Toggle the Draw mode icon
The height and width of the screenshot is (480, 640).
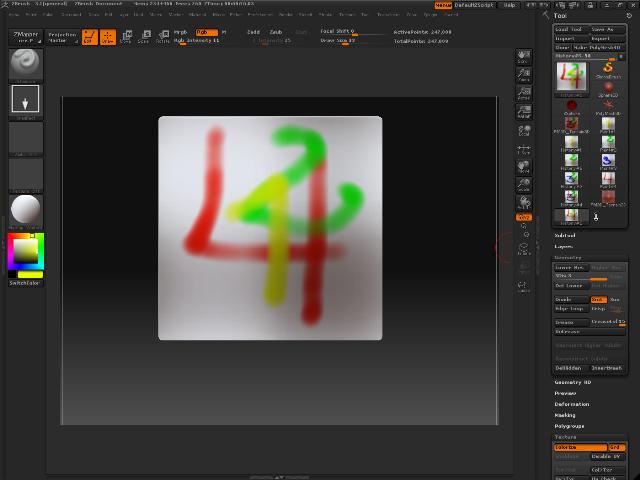coord(108,37)
